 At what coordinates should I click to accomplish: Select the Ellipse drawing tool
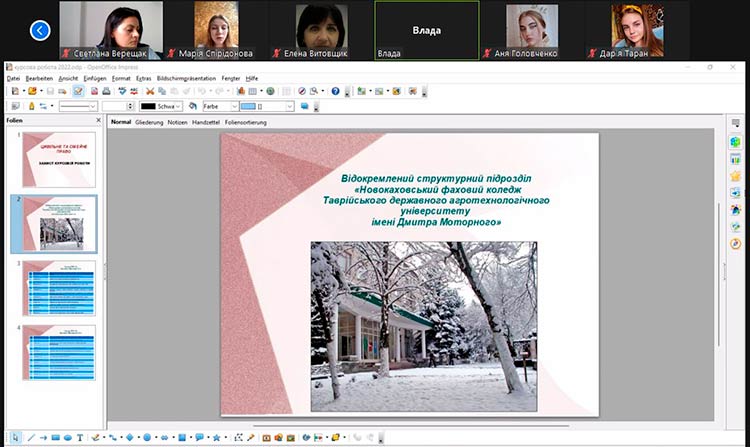(67, 437)
